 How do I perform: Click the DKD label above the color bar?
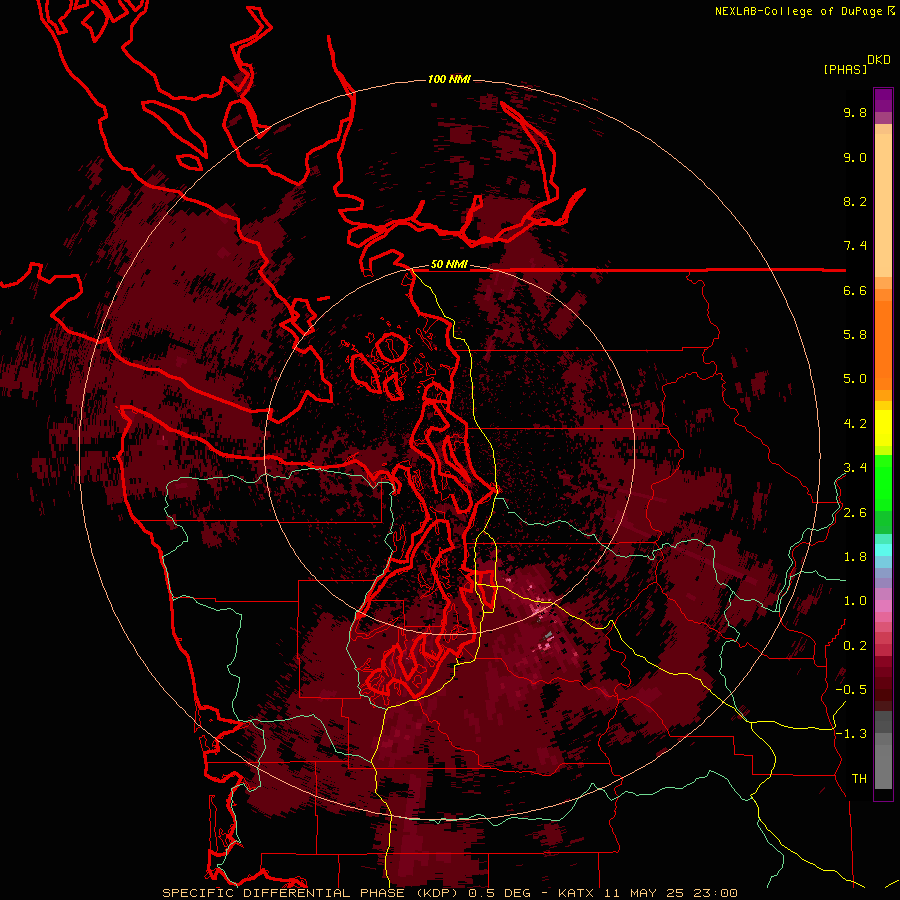879,60
